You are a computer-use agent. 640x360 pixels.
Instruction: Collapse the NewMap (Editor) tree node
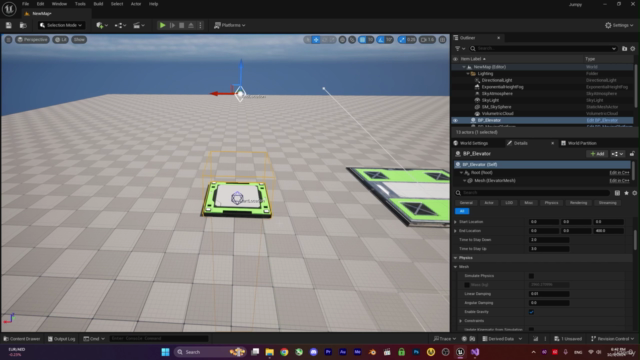click(x=464, y=67)
